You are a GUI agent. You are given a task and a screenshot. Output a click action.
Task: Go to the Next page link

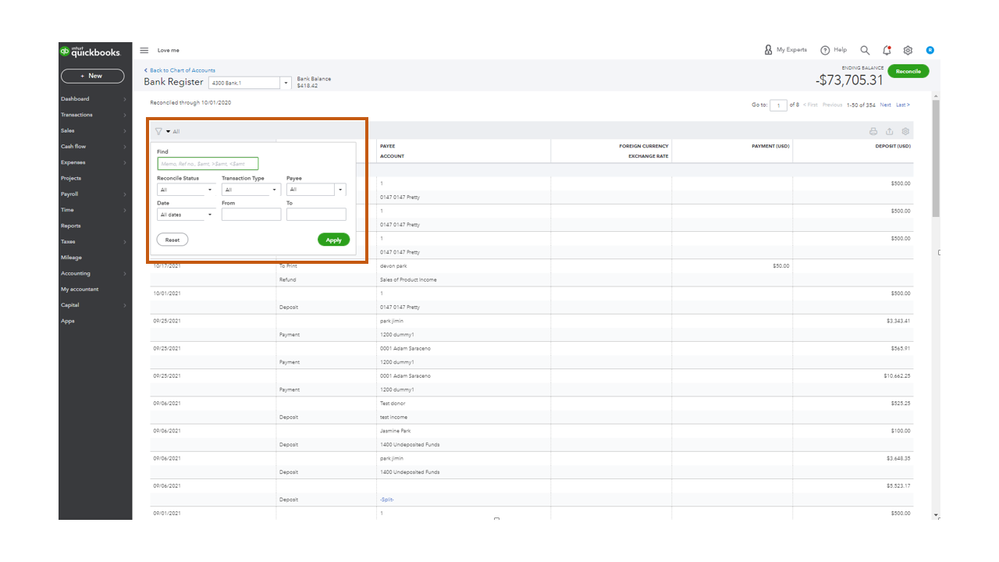click(885, 104)
